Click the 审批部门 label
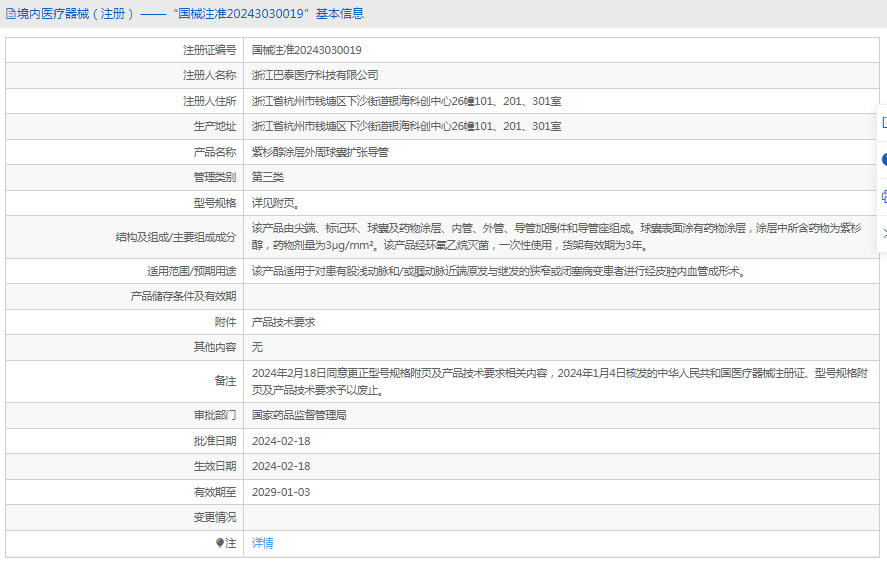This screenshot has width=887, height=563. [215, 415]
